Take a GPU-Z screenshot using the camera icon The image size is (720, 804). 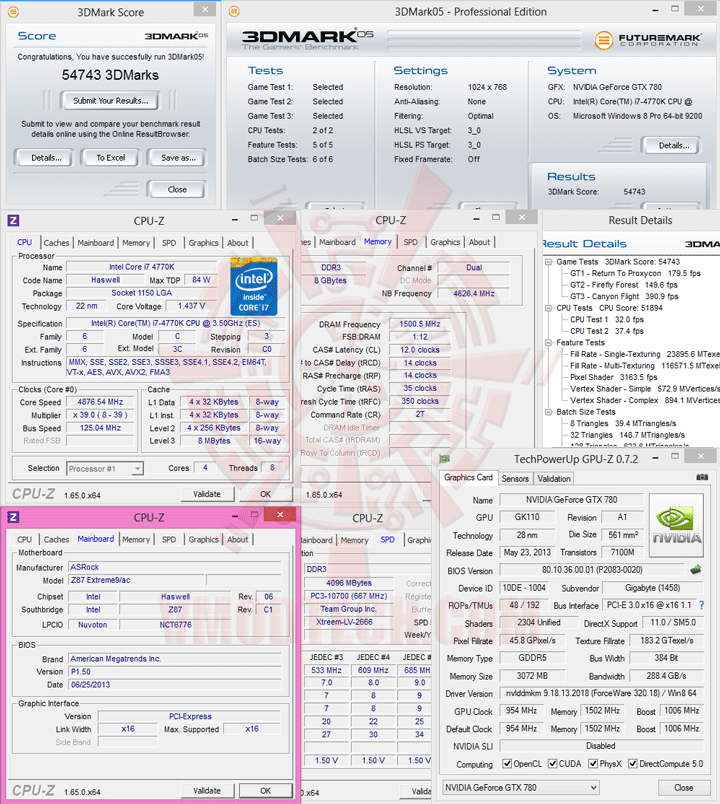702,477
